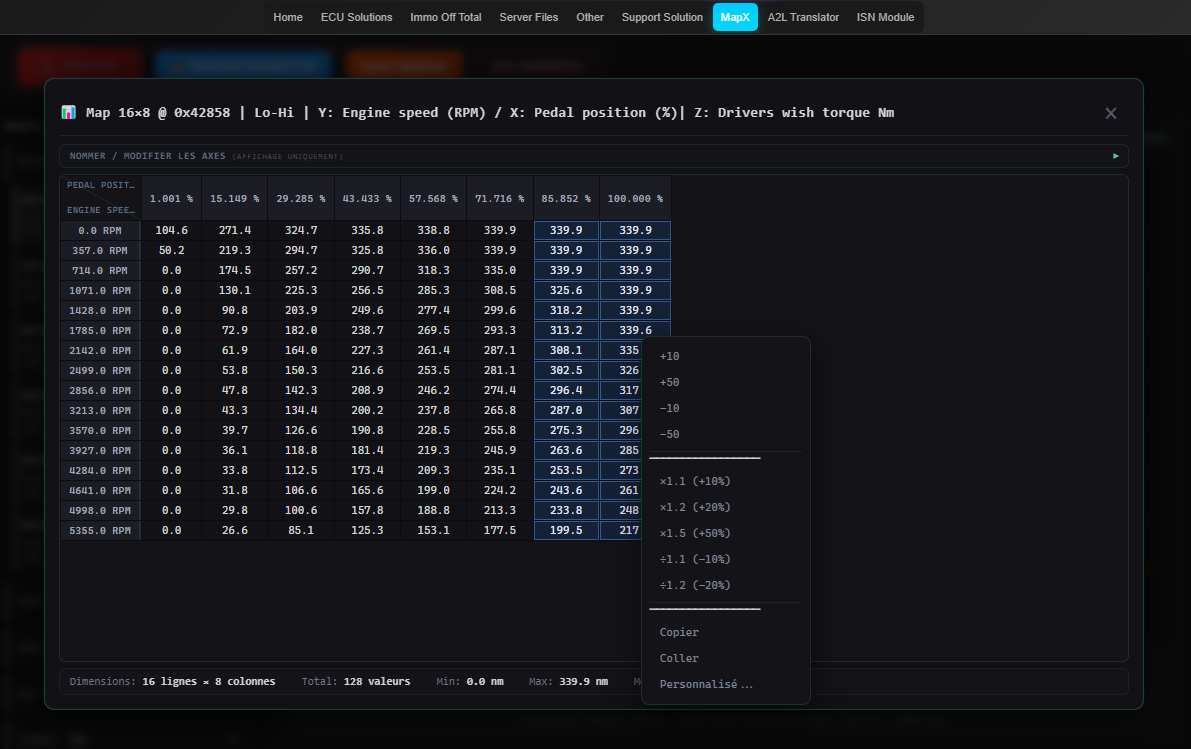Divide selection by ÷1.2 (−20%)
Screen dimensions: 1191x749
725,585
